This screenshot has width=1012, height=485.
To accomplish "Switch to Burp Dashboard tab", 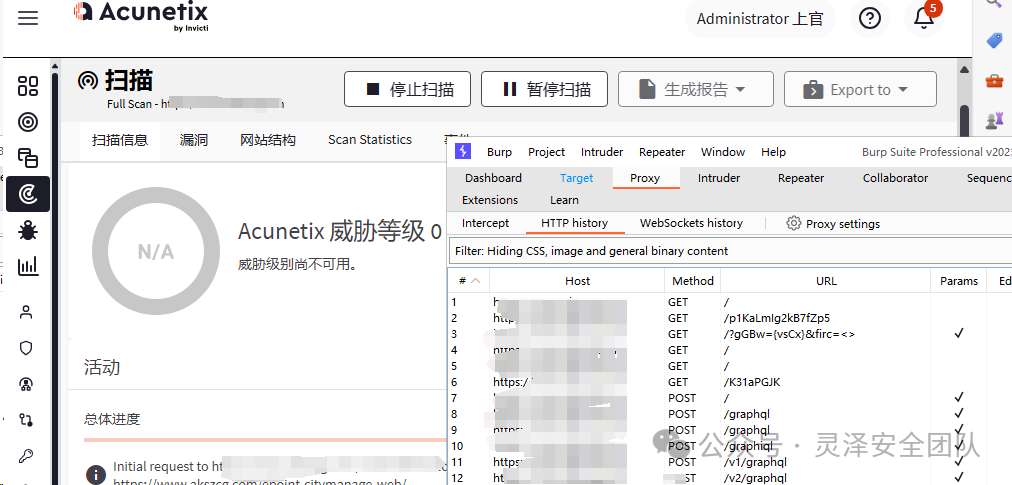I will click(x=493, y=178).
